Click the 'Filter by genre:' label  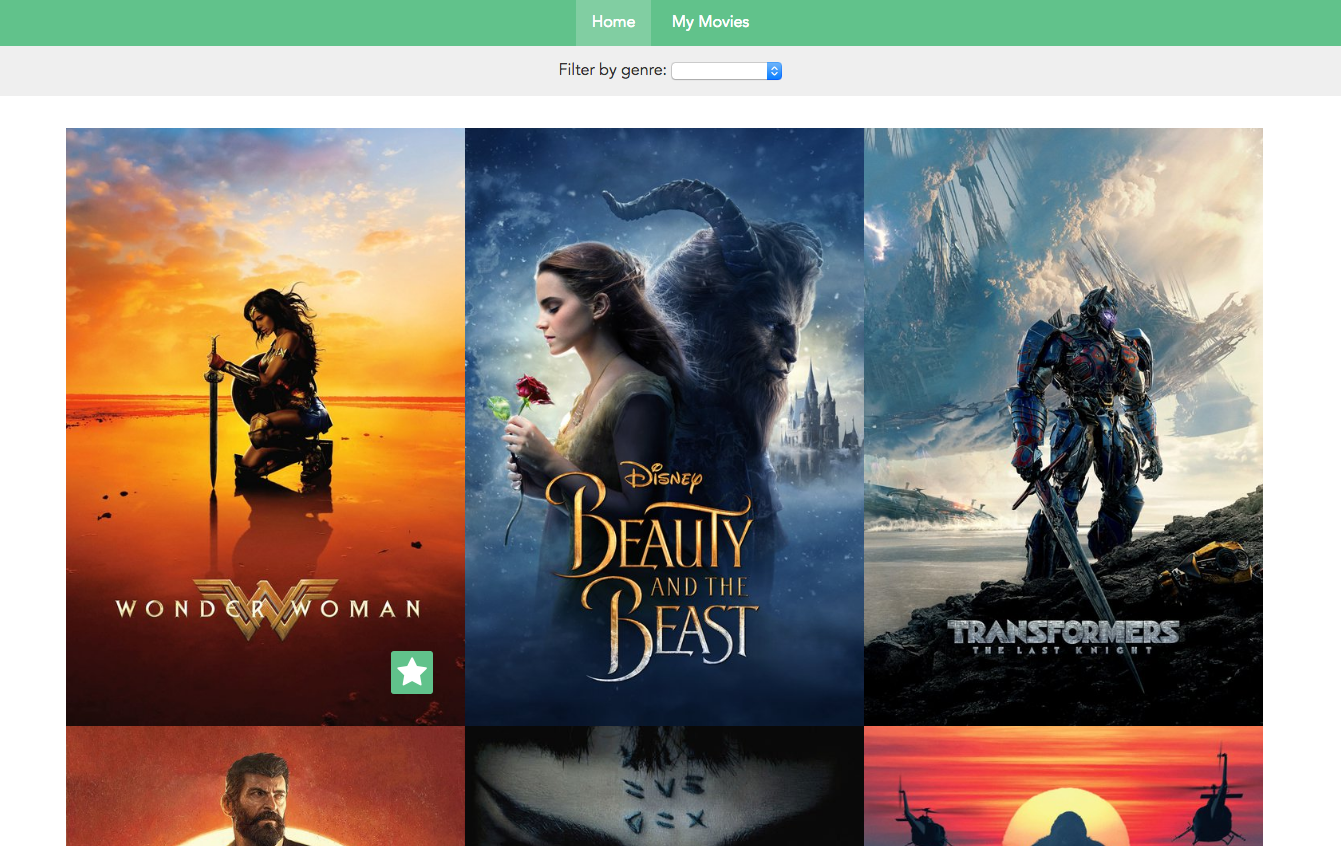[x=612, y=70]
